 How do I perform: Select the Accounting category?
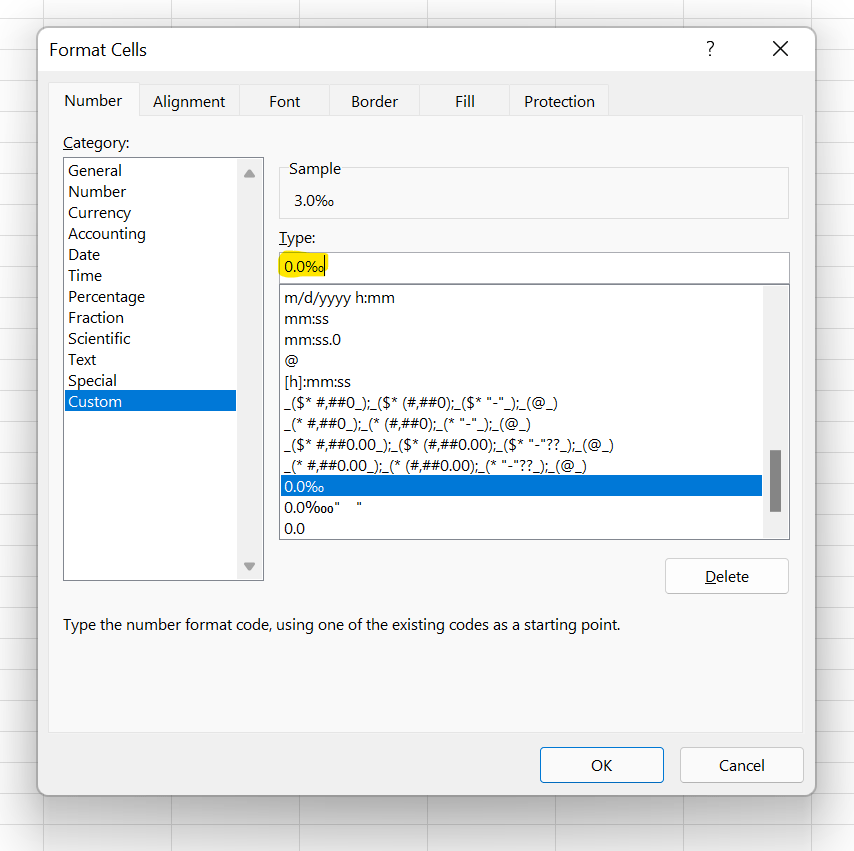tap(106, 233)
